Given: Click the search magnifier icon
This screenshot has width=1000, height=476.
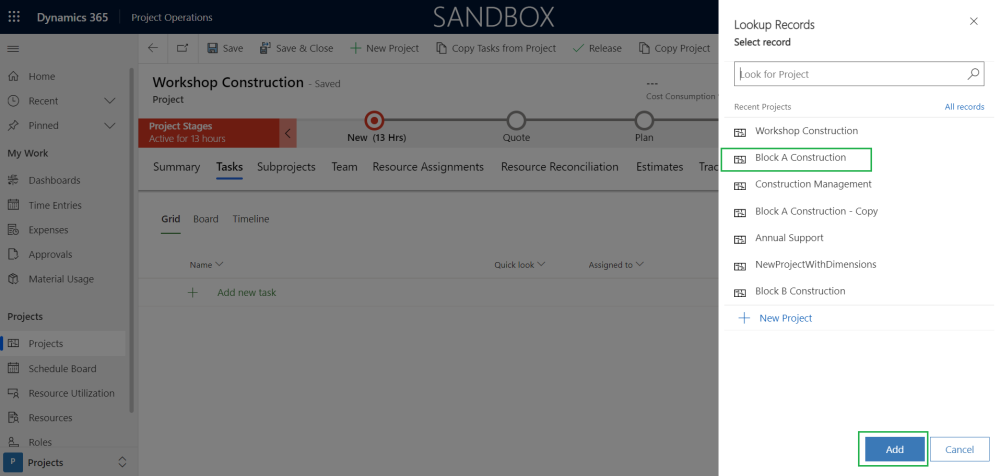Looking at the screenshot, I should (973, 74).
